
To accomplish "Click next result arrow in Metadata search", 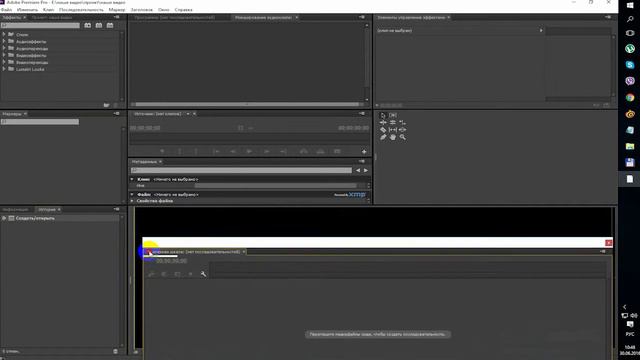I will [366, 170].
